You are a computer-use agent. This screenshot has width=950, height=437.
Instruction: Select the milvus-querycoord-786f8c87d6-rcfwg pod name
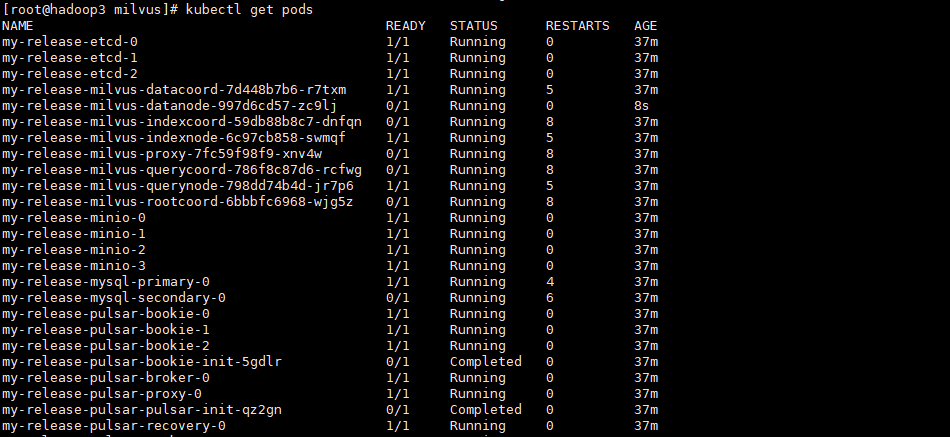pyautogui.click(x=182, y=170)
